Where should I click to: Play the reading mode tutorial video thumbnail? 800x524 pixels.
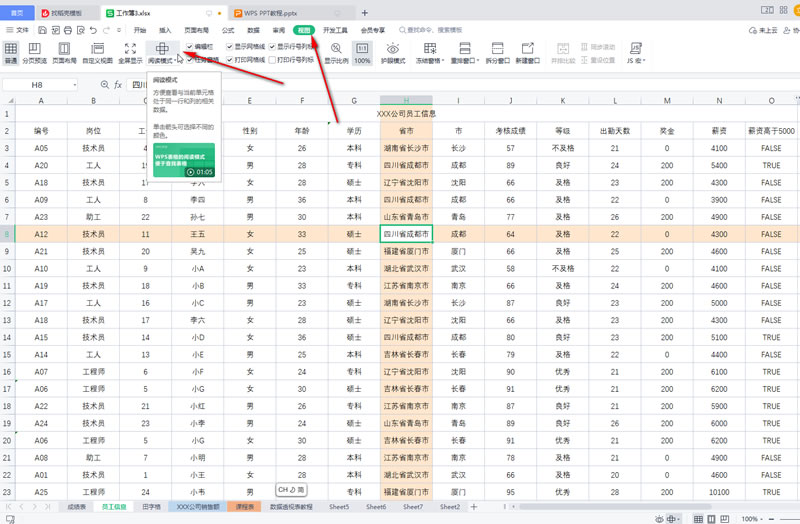[x=182, y=162]
